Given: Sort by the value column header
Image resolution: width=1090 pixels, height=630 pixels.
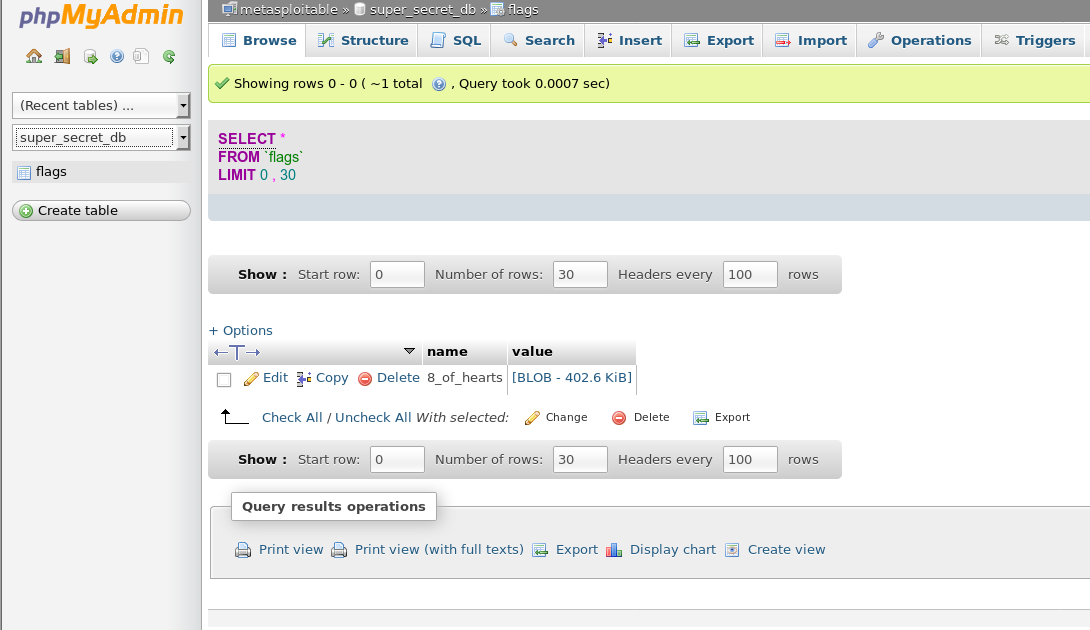Looking at the screenshot, I should [x=532, y=352].
